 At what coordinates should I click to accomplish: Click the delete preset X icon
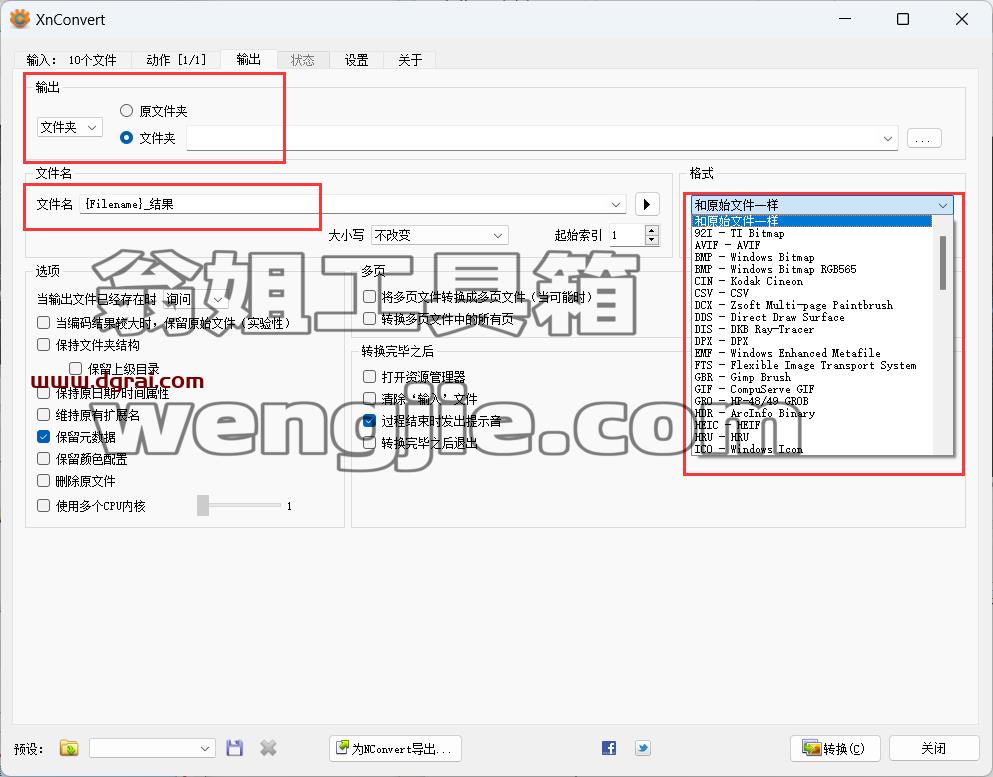pyautogui.click(x=269, y=748)
